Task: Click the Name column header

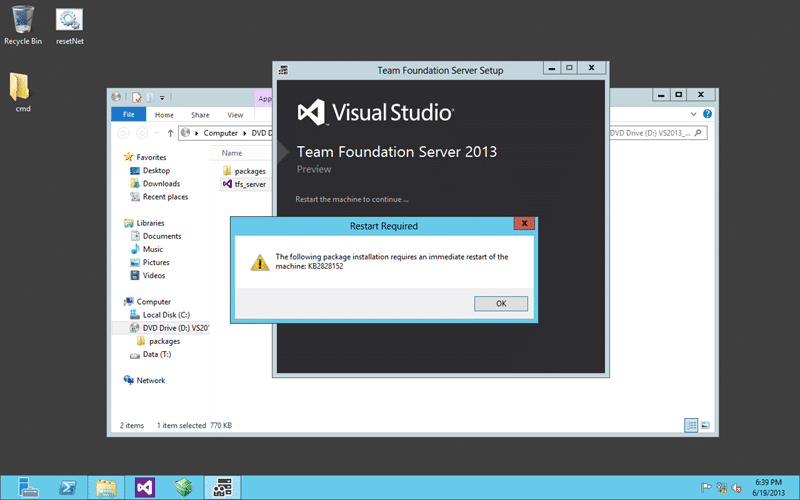Action: (x=232, y=153)
